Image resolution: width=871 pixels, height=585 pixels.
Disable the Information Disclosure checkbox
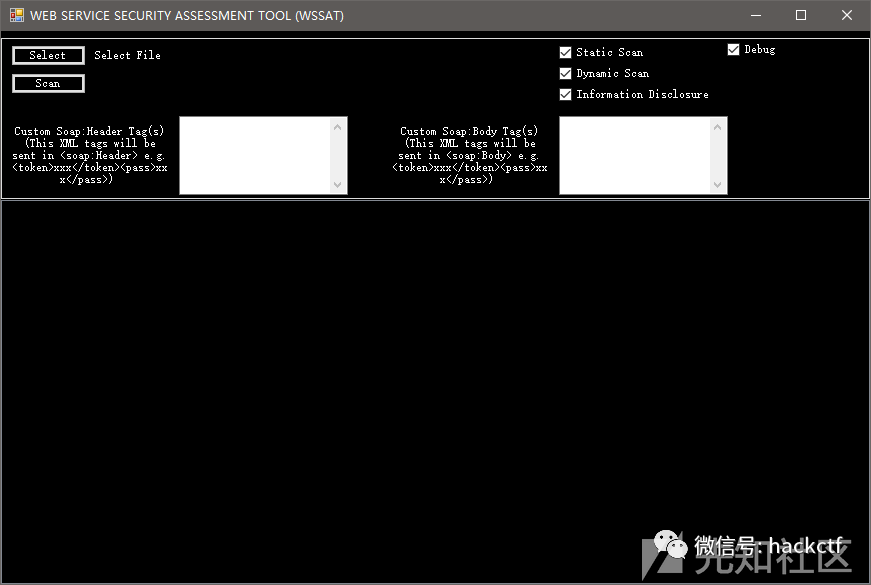tap(565, 94)
